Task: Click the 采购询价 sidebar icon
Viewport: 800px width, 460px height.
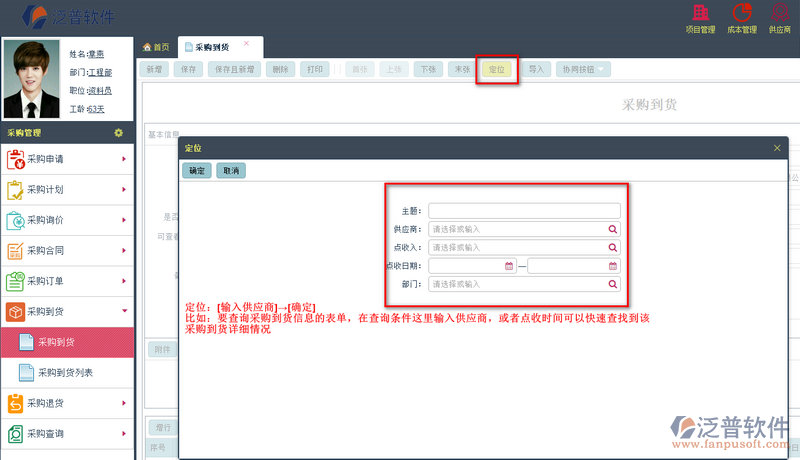Action: coord(15,220)
